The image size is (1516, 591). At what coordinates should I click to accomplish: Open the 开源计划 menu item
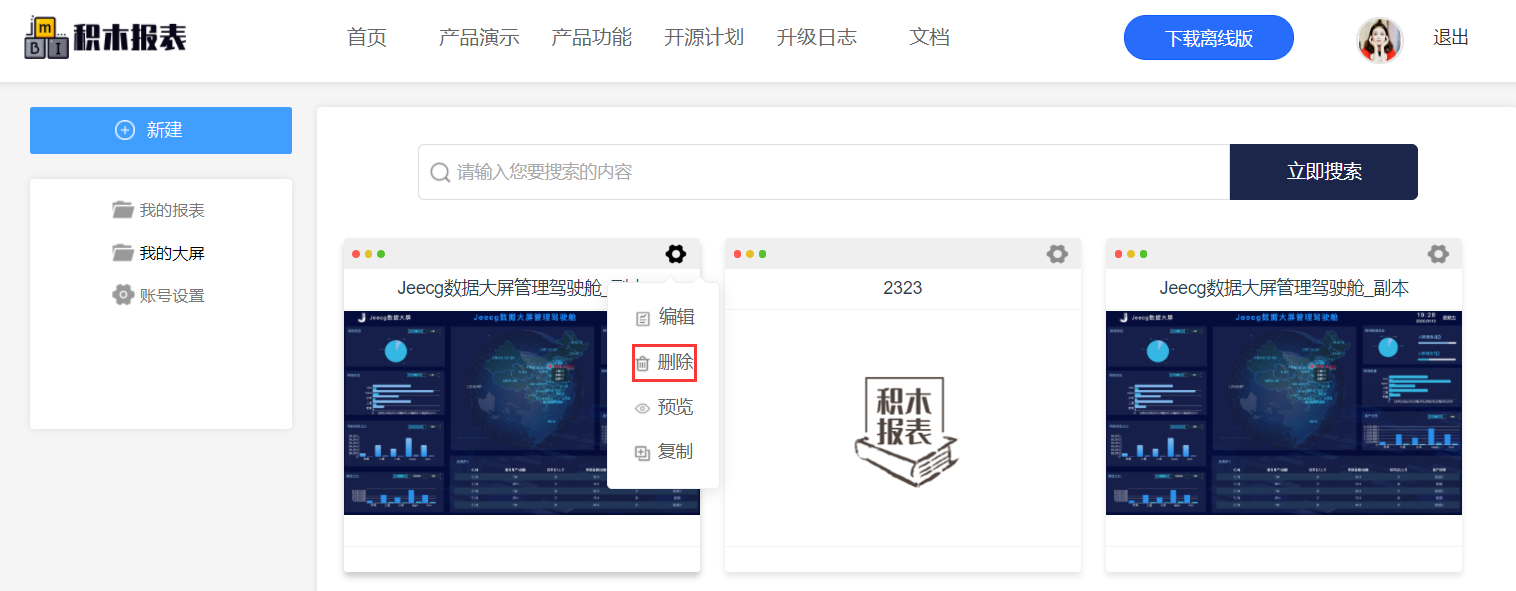tap(704, 38)
